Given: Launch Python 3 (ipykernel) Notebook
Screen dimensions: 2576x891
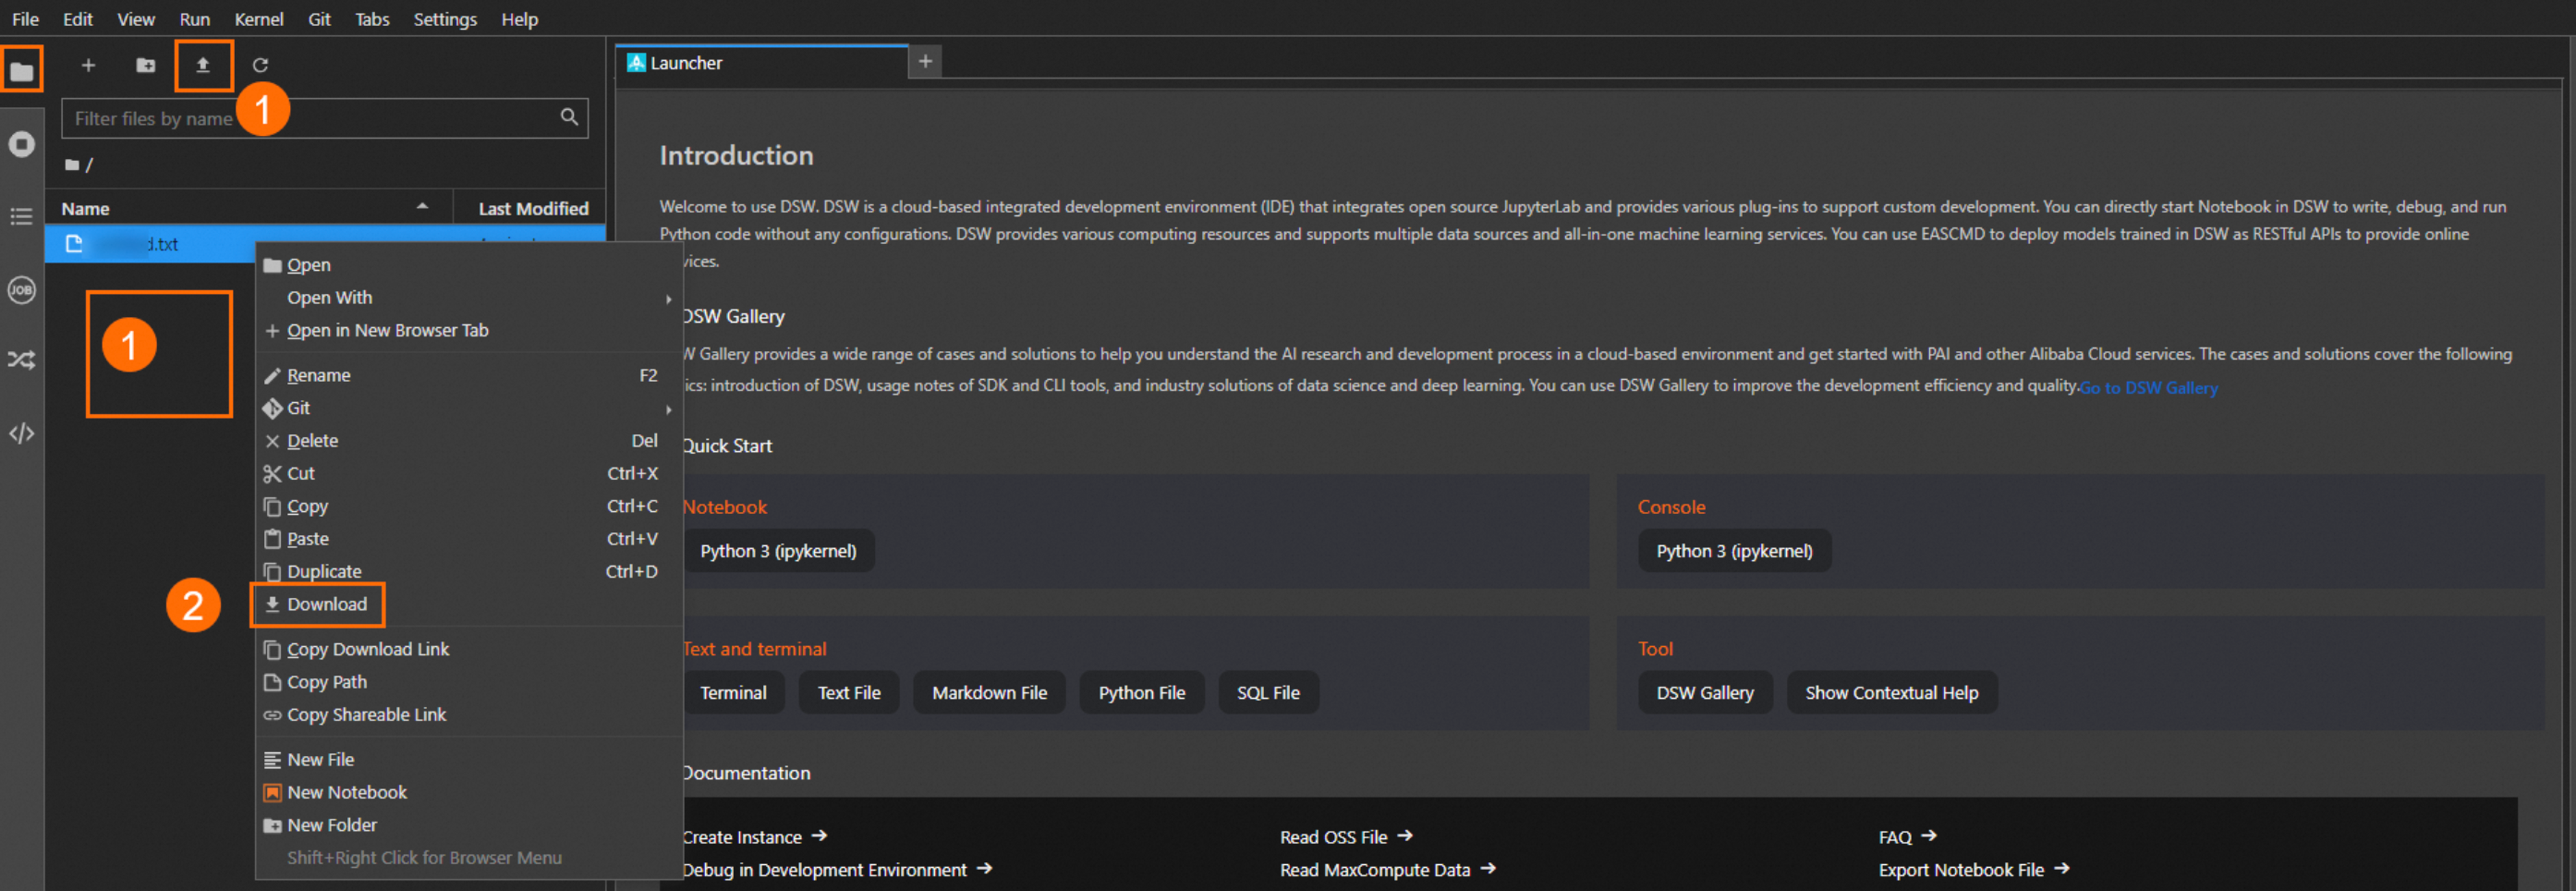Looking at the screenshot, I should pos(778,551).
